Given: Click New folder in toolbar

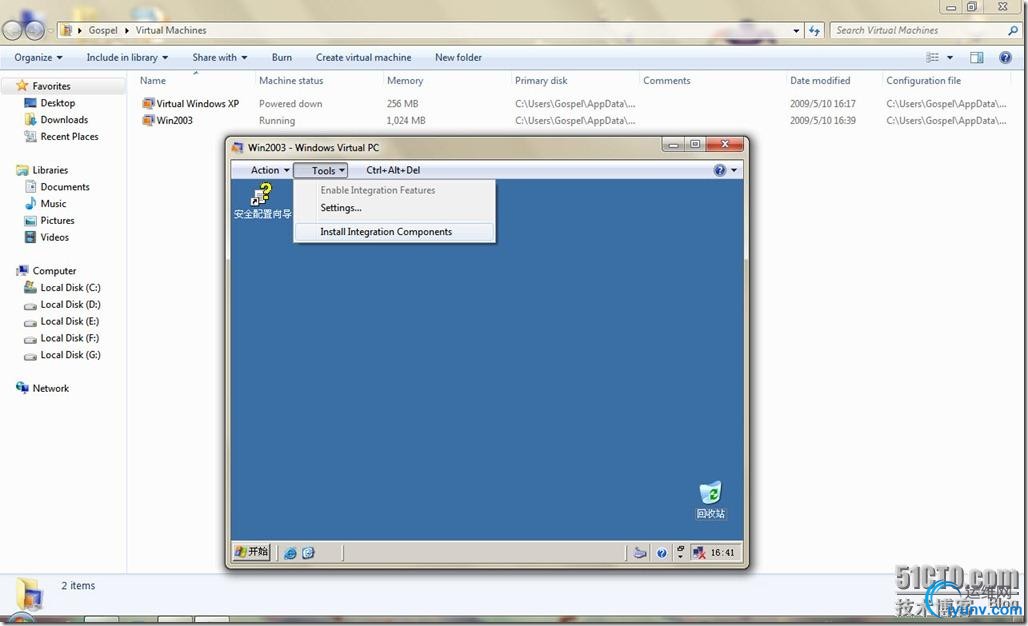Looking at the screenshot, I should [458, 58].
